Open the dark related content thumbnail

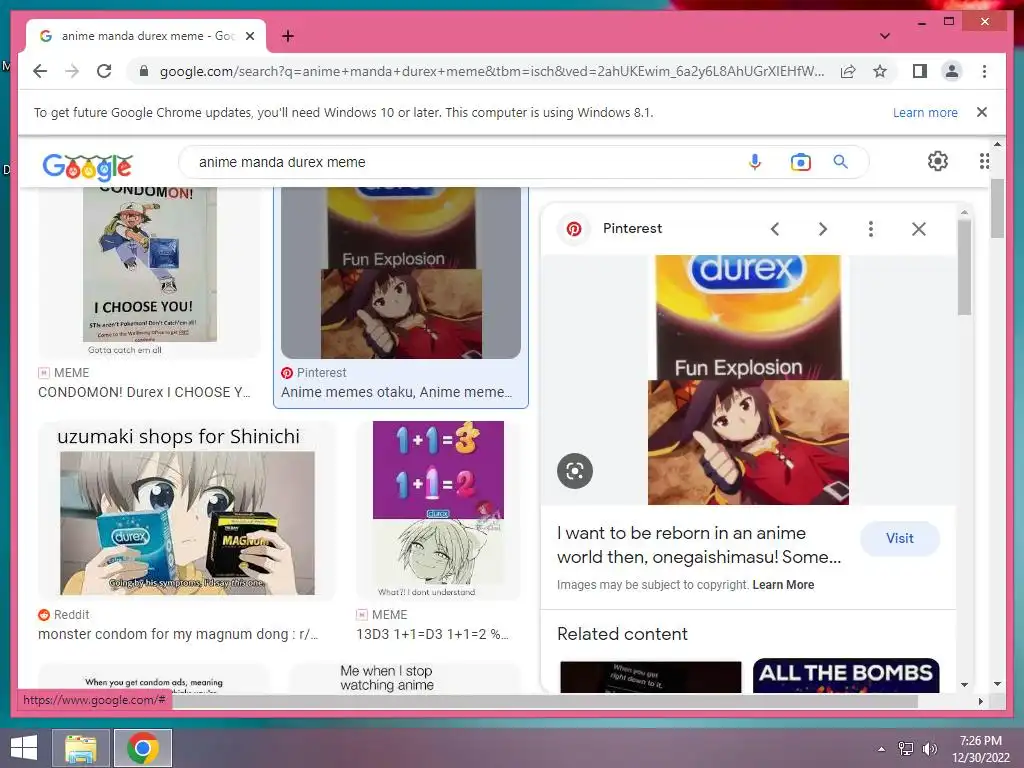tap(650, 677)
